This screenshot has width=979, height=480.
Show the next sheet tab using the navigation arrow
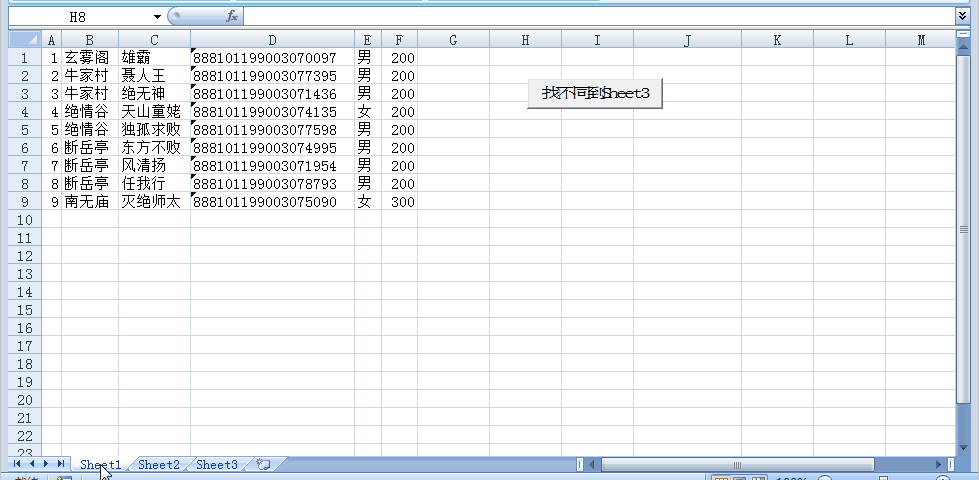coord(46,464)
